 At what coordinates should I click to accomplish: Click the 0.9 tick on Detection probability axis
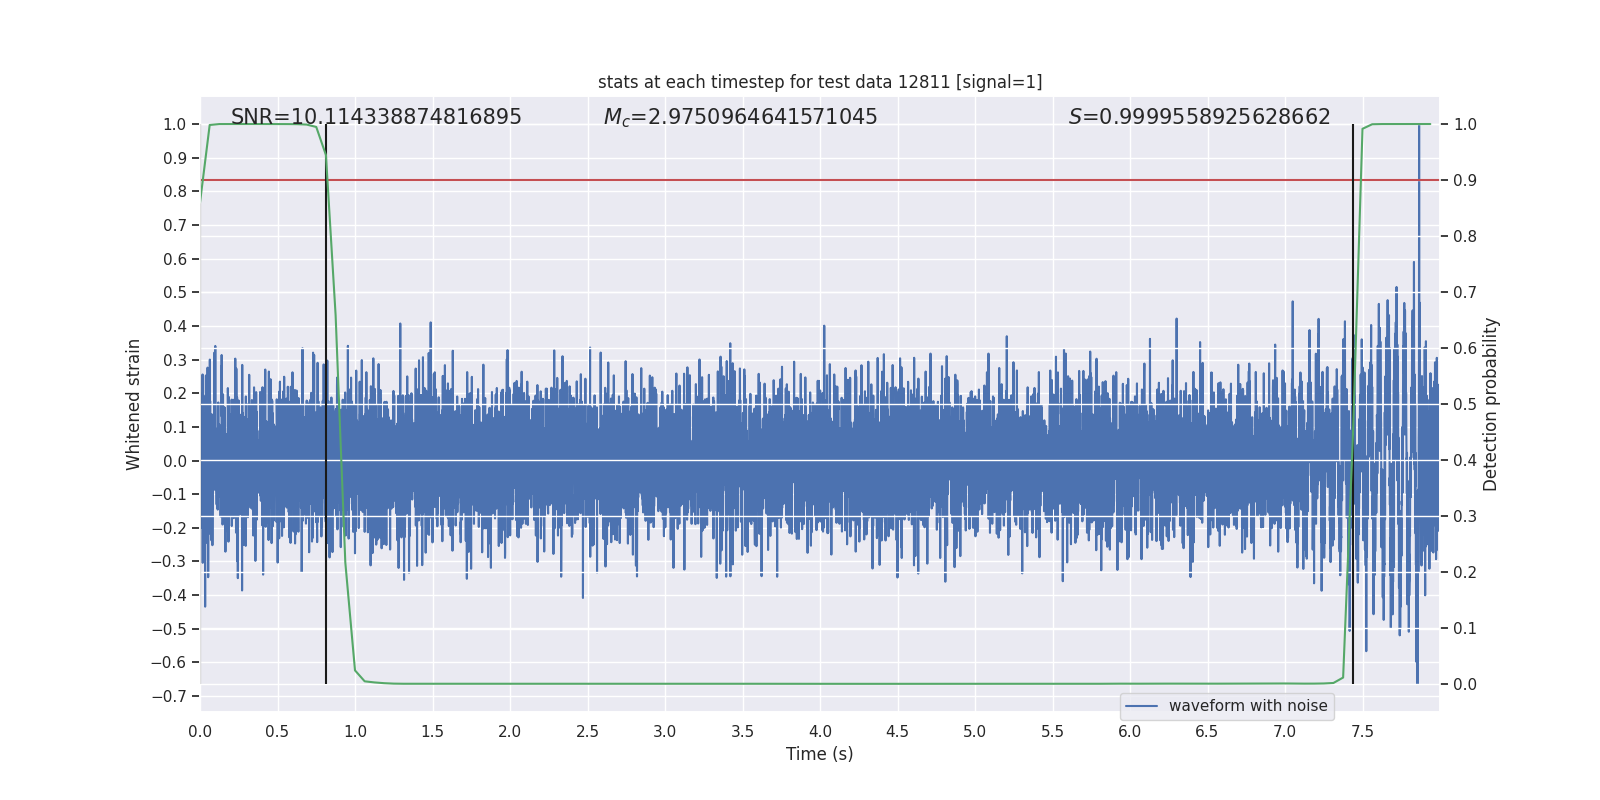tap(1465, 181)
